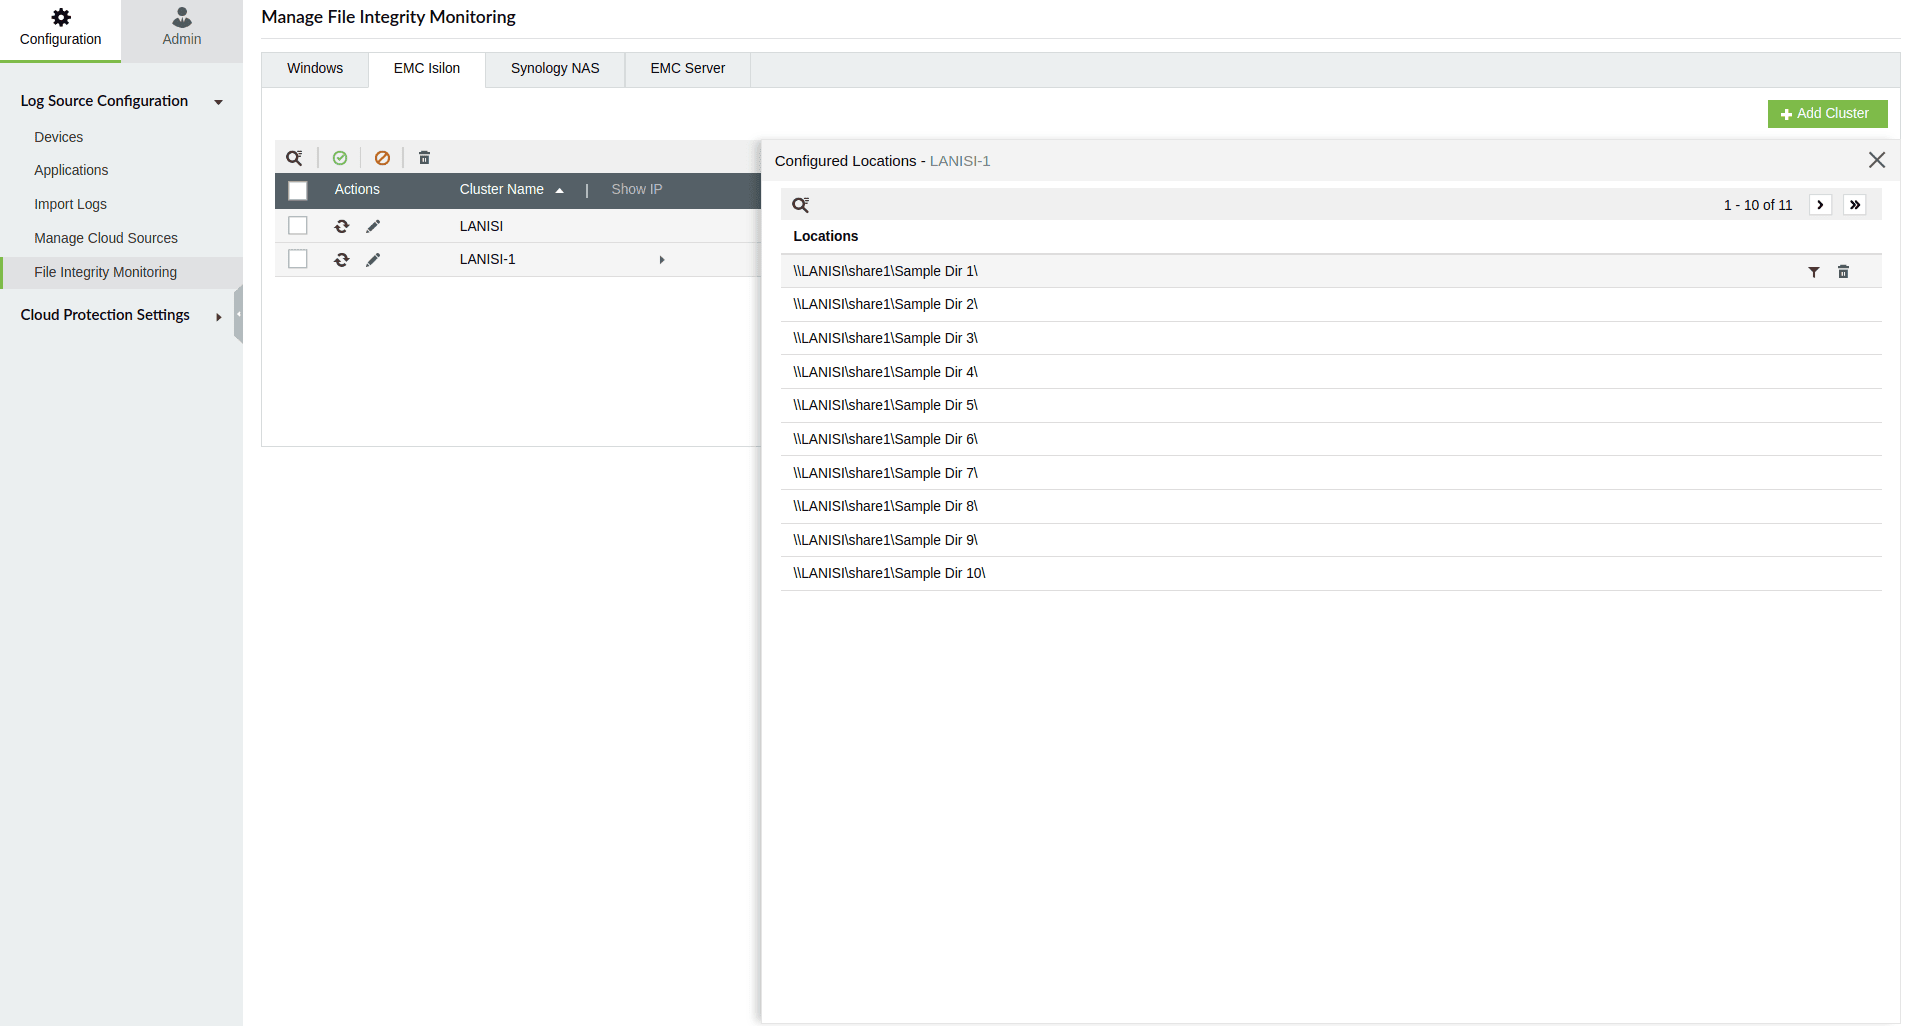Viewport: 1917px width, 1026px height.
Task: Open the EMC Server tab
Action: pos(688,69)
